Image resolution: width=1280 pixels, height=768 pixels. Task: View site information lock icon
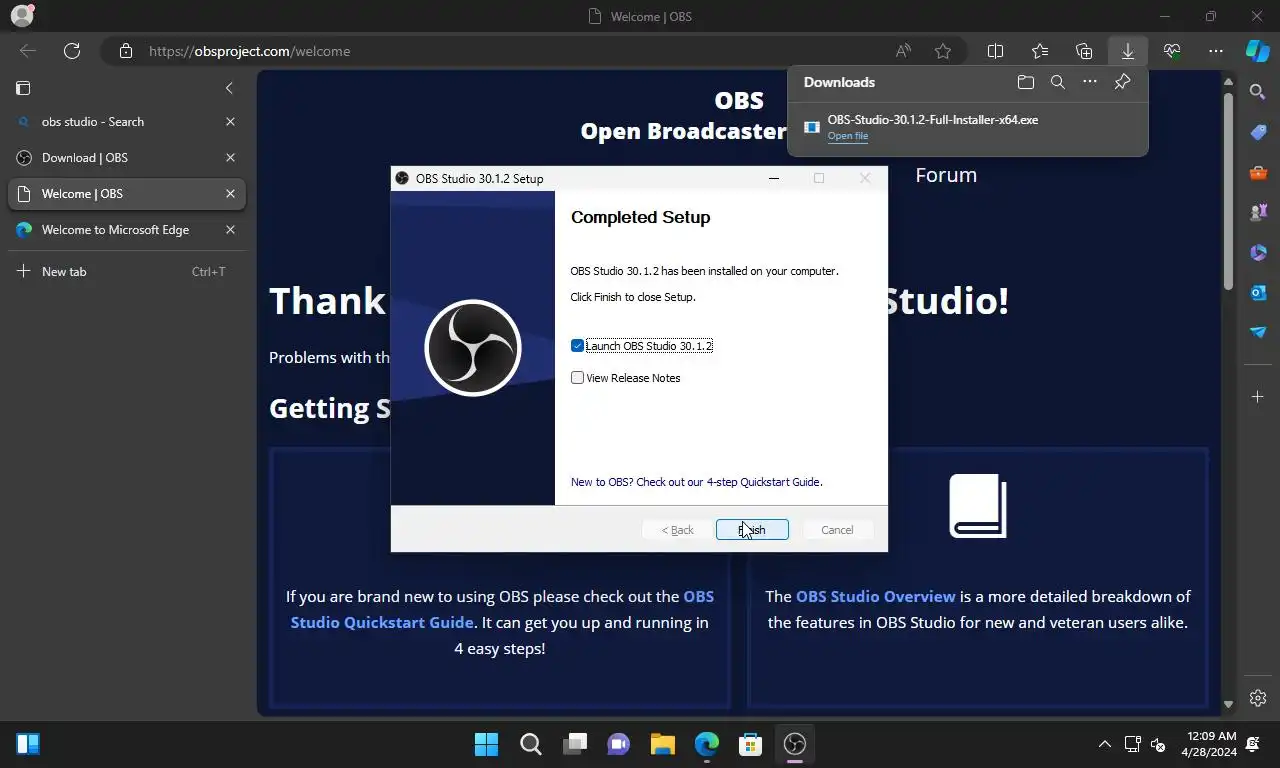[x=125, y=51]
